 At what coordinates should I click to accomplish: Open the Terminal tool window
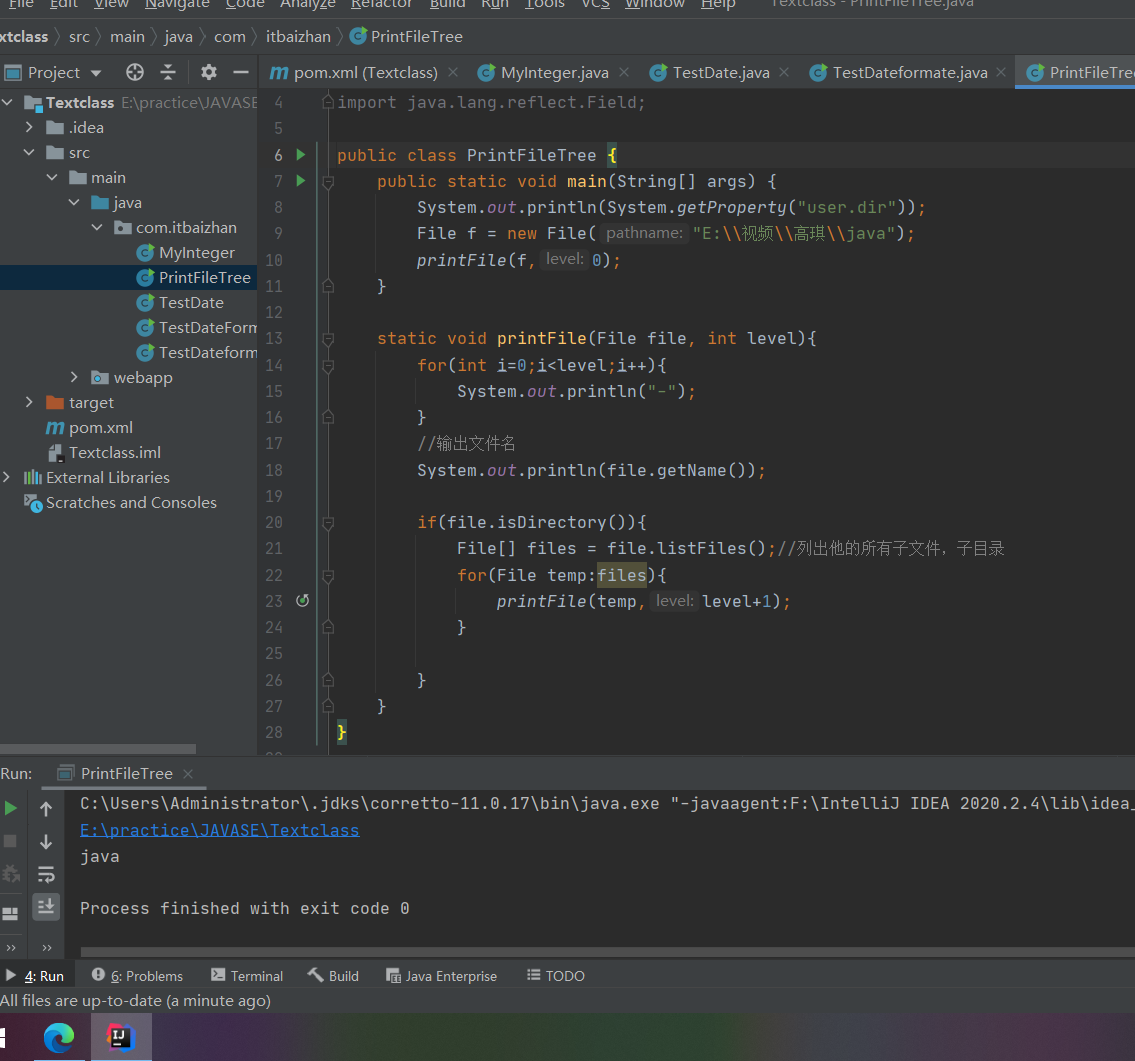pos(247,976)
